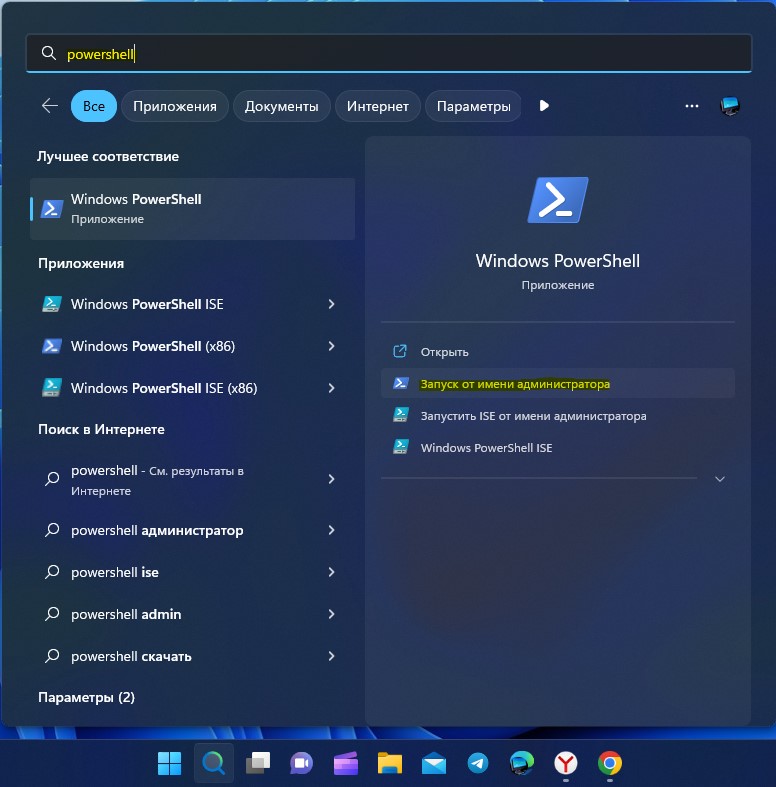The image size is (776, 787).
Task: Expand 'powershell скачать' suggestion chevron
Action: (x=331, y=656)
